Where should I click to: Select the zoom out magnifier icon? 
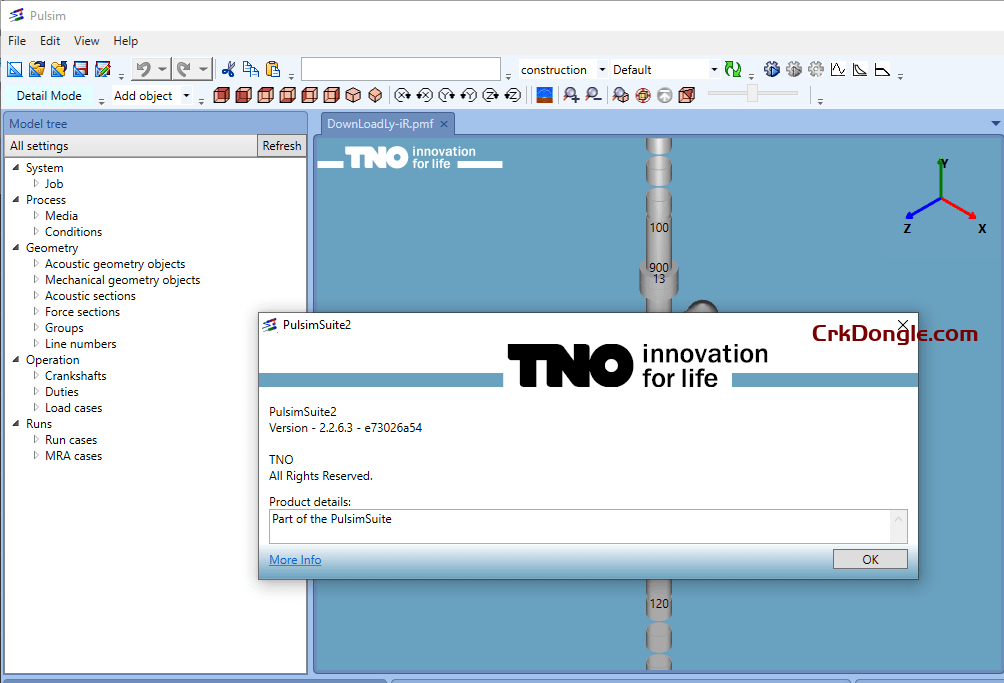pyautogui.click(x=592, y=94)
